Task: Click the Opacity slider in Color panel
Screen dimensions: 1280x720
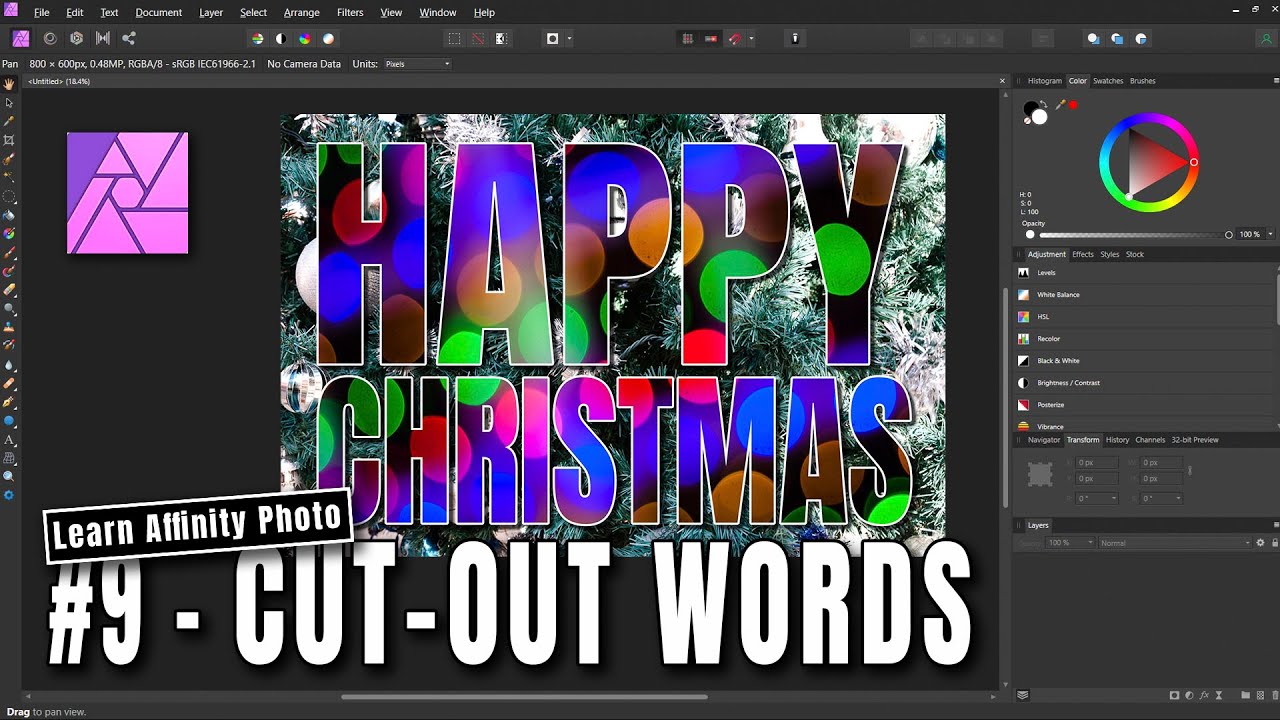Action: coord(1134,235)
